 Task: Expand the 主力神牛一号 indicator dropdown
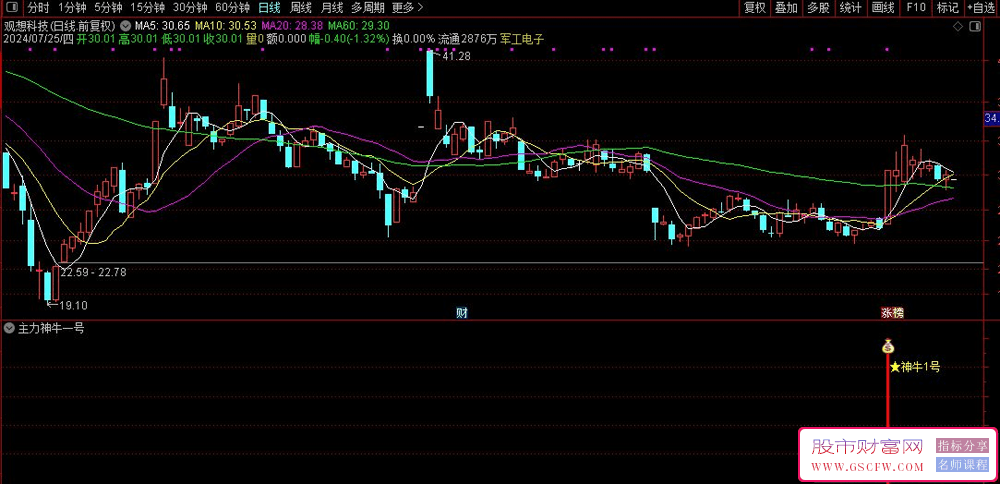point(9,329)
